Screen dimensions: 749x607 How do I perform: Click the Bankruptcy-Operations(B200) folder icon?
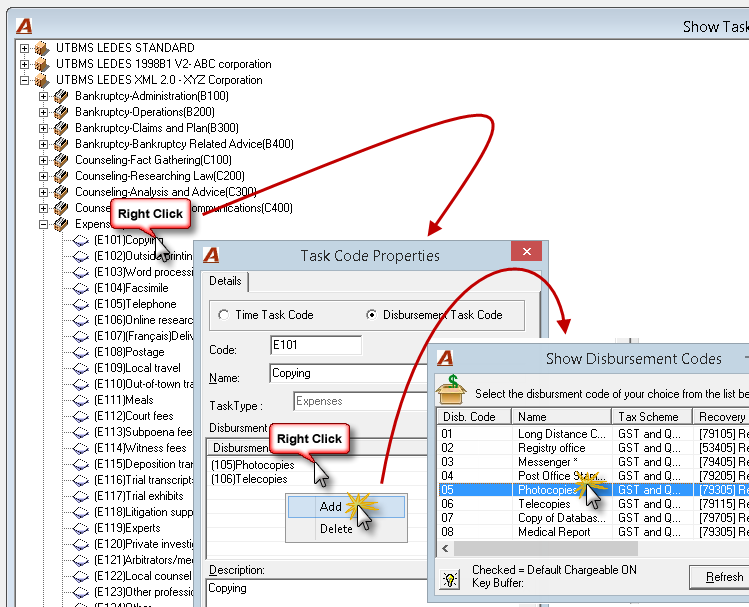click(61, 112)
